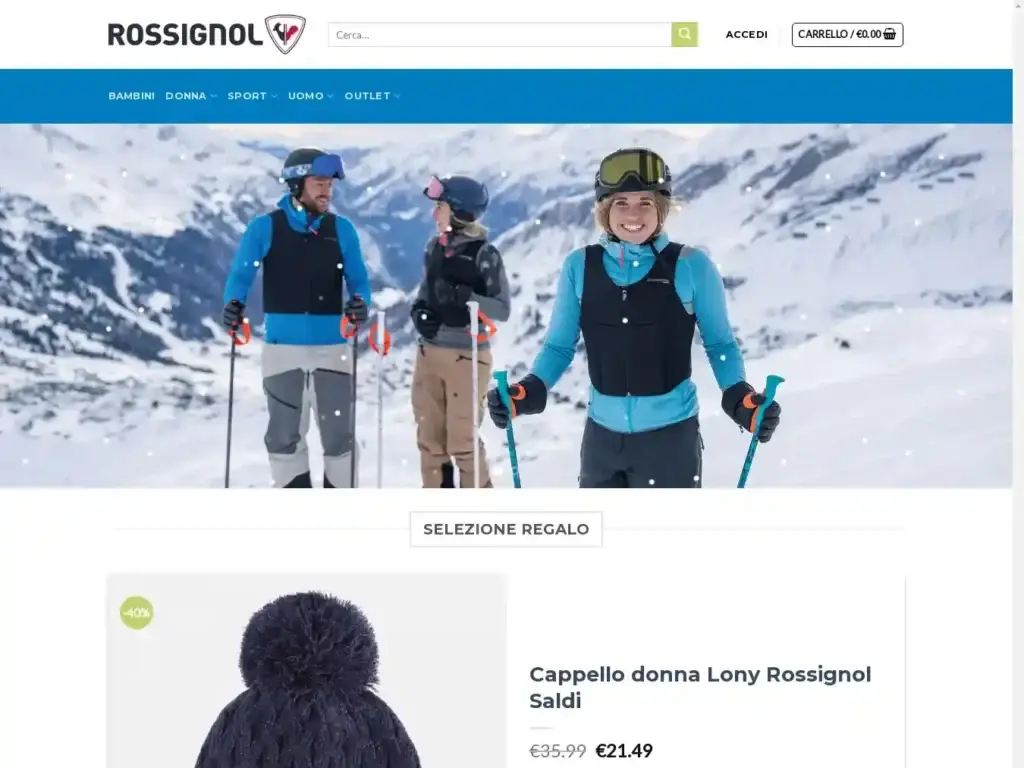The image size is (1024, 768).
Task: Open the Cappello donna Lony product title
Action: pos(700,687)
